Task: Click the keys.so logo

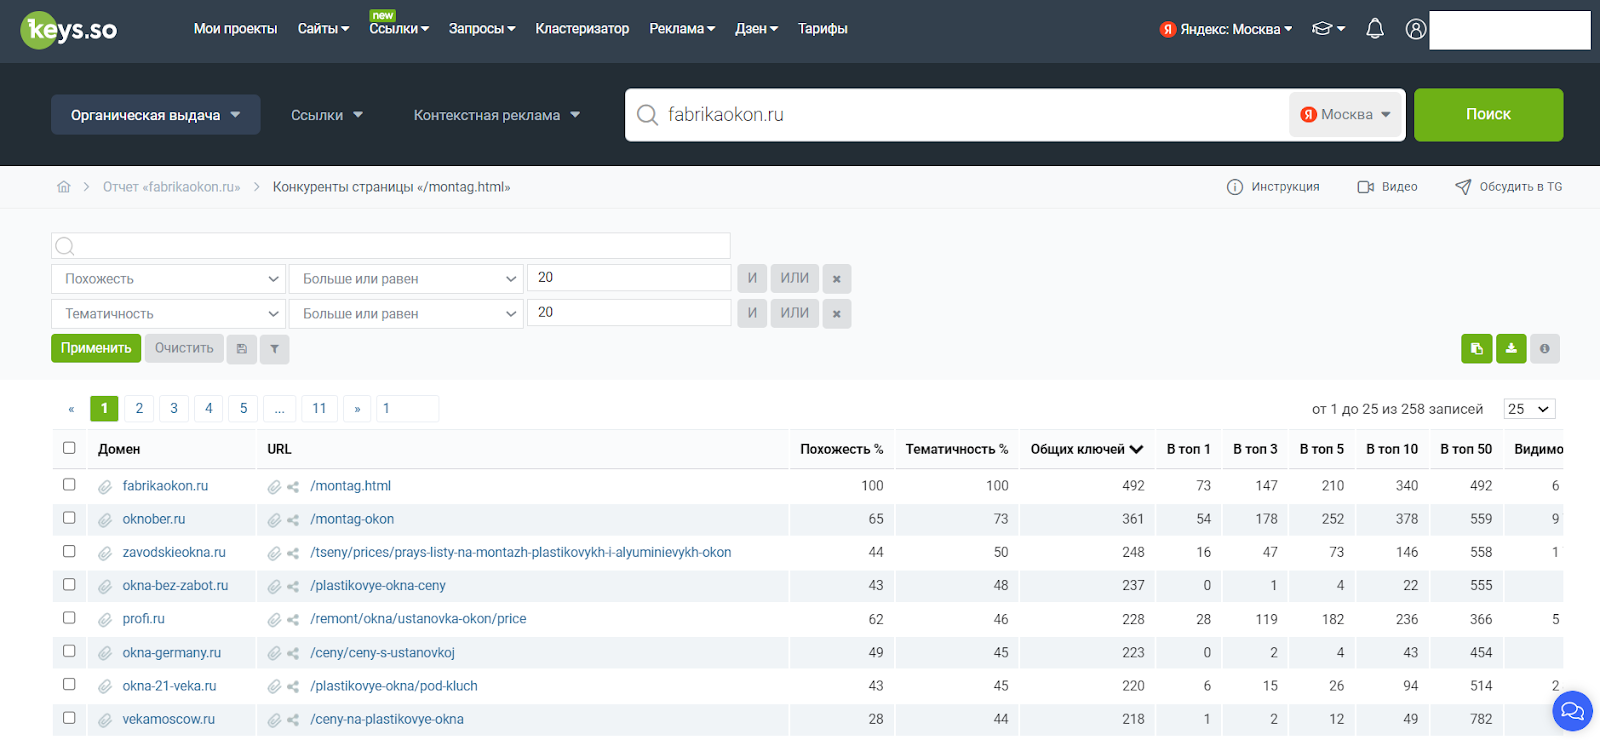Action: 69,30
